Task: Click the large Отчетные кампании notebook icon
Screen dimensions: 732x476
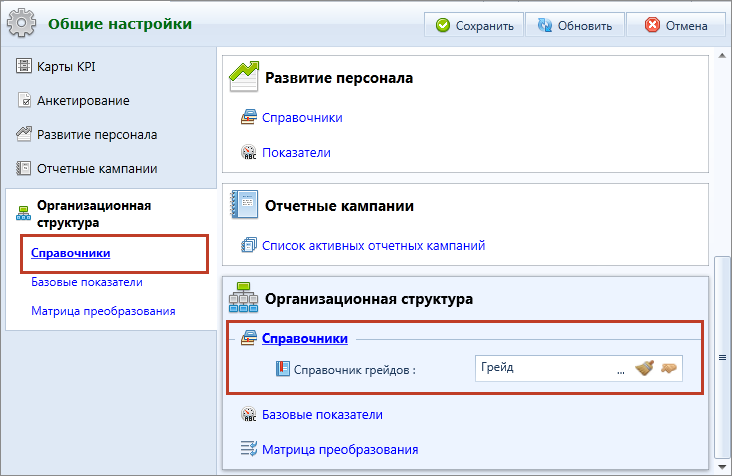Action: point(244,204)
